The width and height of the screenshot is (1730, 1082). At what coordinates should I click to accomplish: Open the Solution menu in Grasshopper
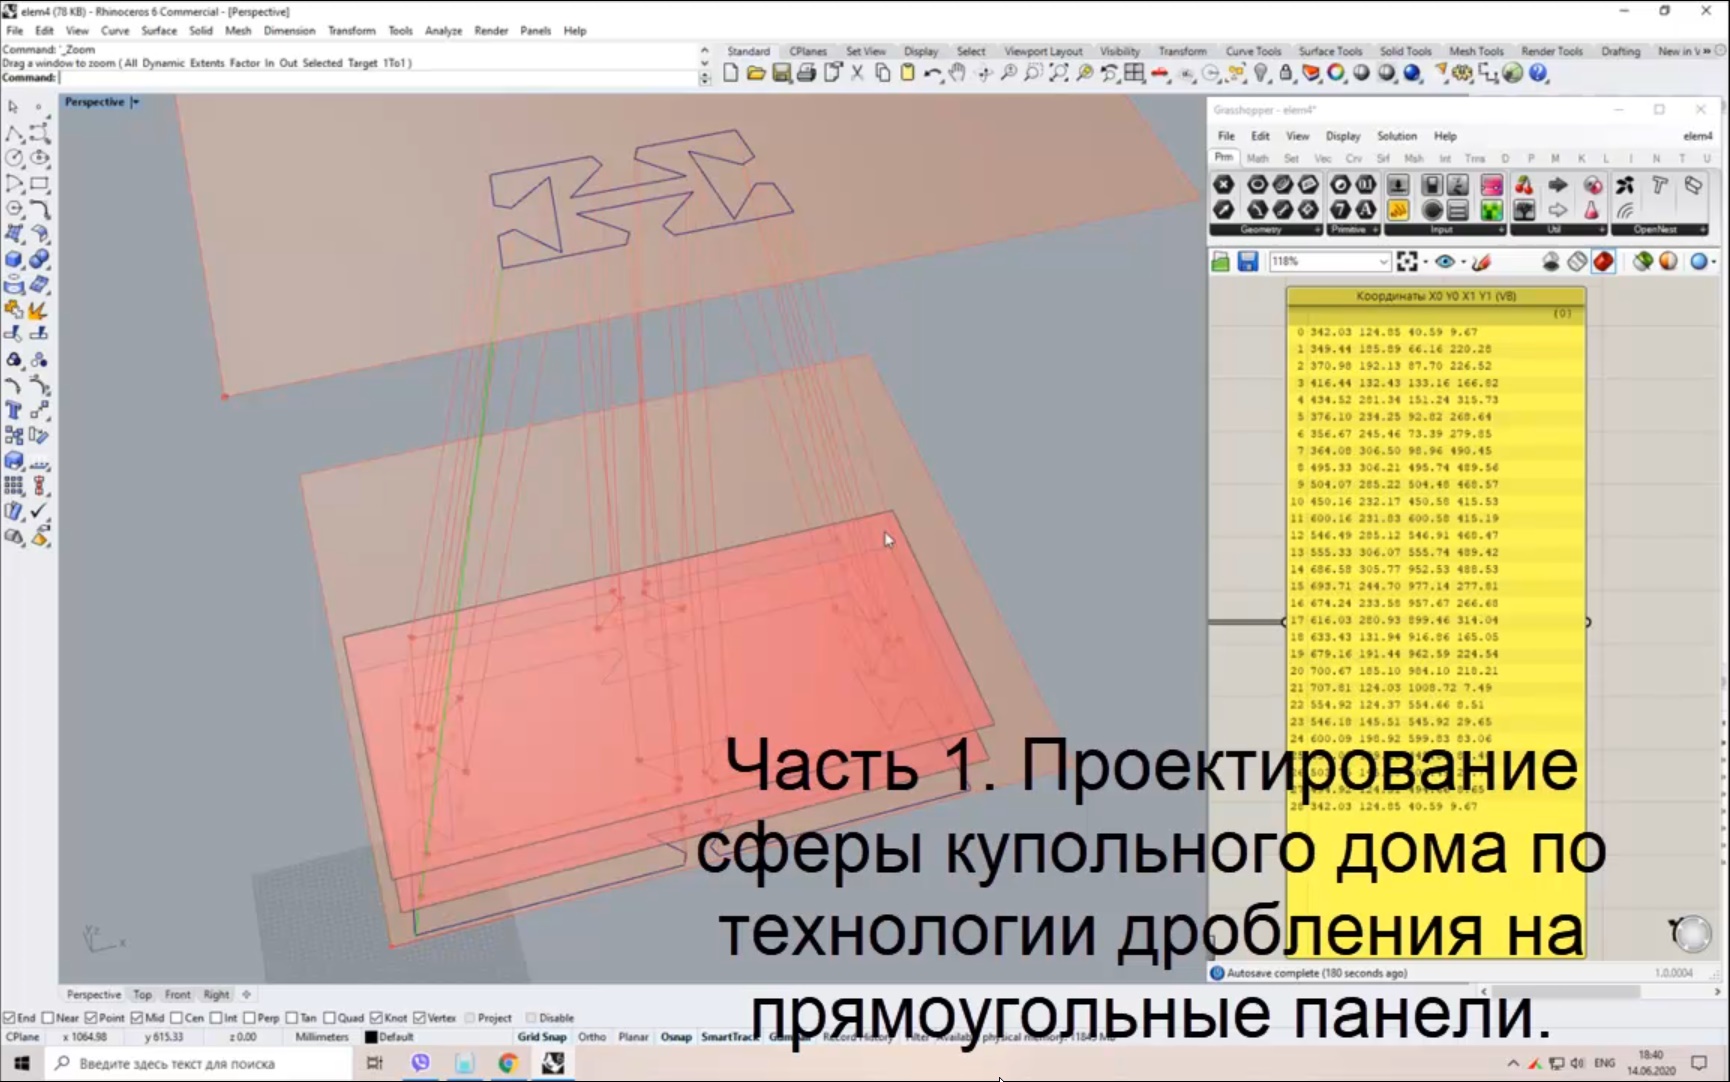click(1396, 136)
